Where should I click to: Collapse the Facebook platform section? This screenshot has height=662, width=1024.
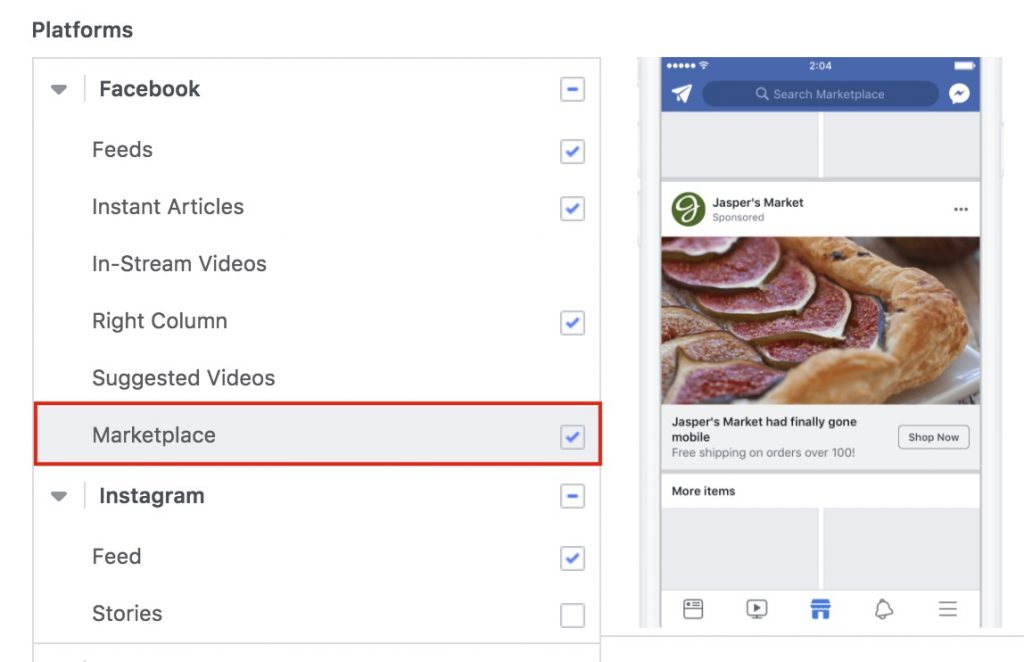(x=59, y=89)
